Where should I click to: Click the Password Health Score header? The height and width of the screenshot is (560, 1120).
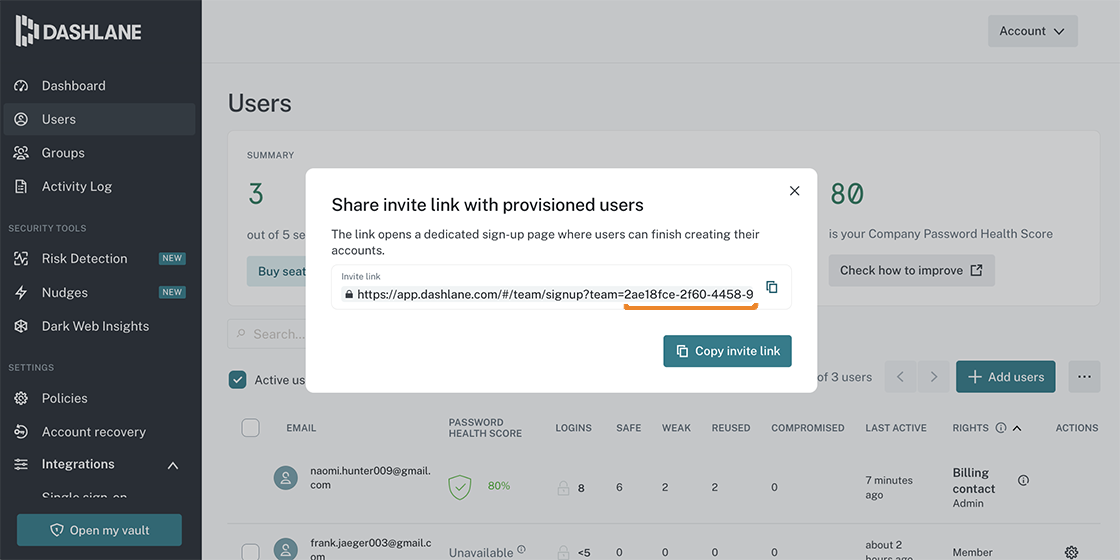pos(485,428)
